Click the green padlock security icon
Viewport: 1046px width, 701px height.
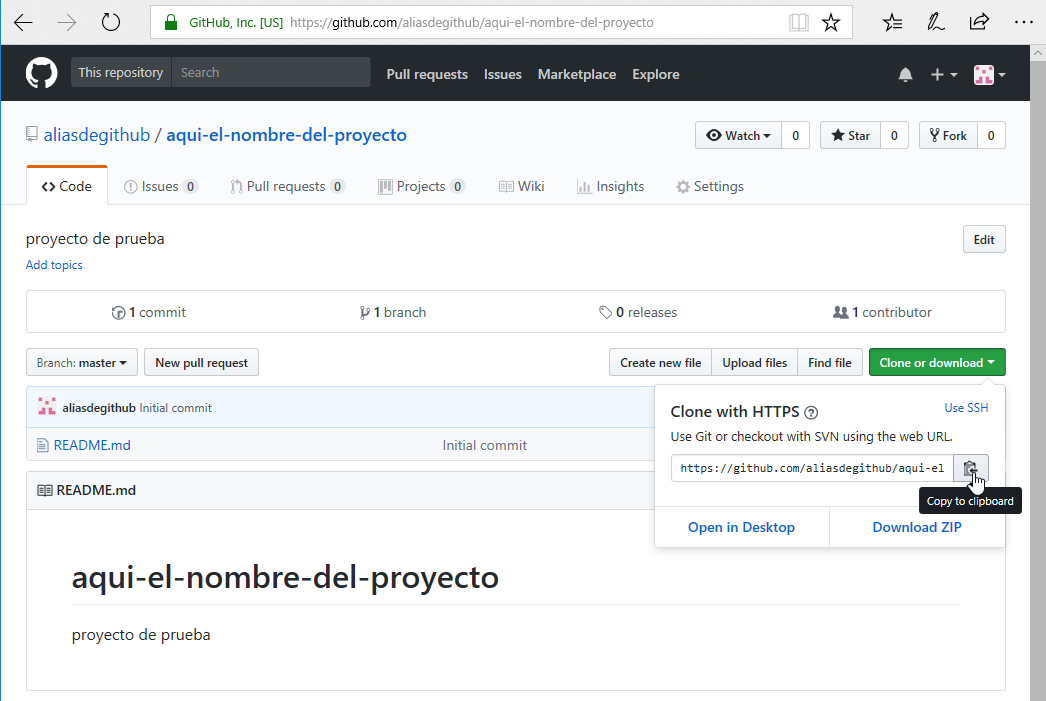point(171,23)
